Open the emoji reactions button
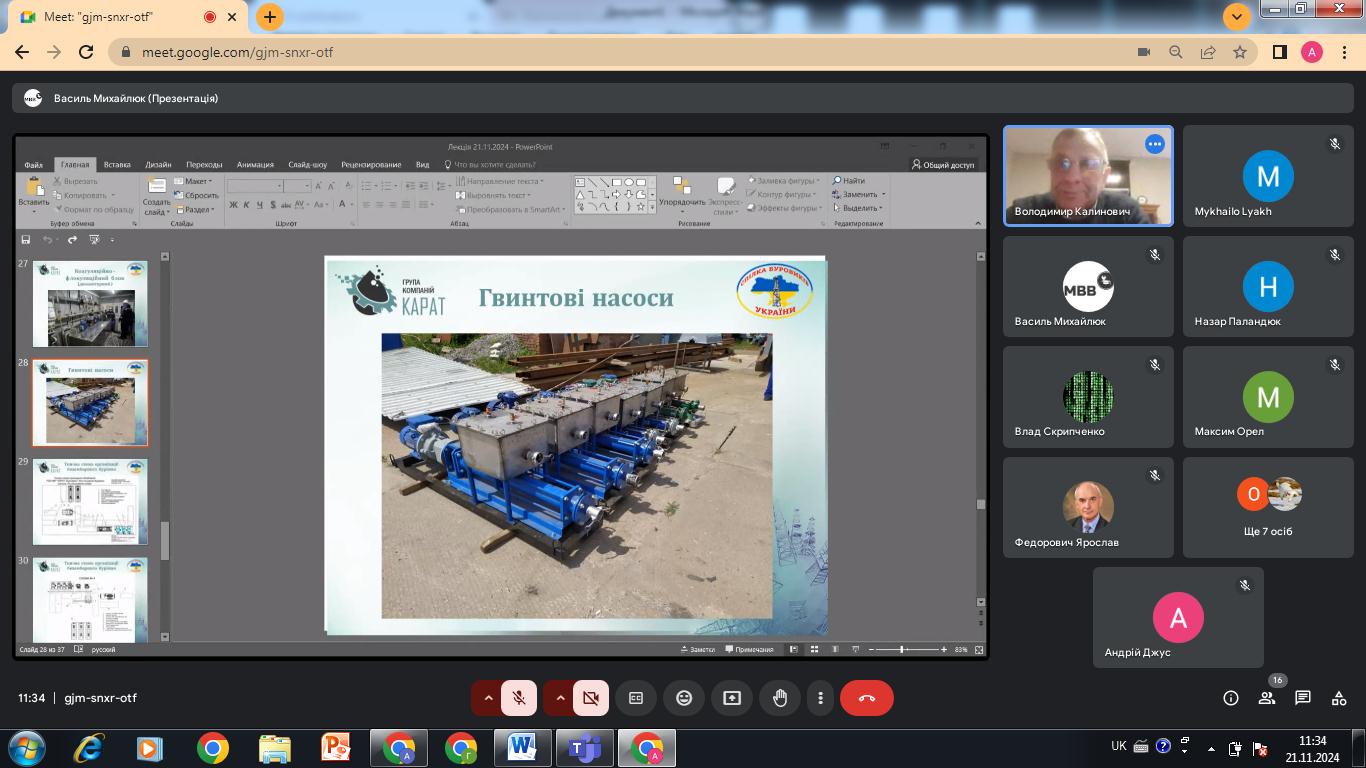1366x768 pixels. (x=684, y=698)
